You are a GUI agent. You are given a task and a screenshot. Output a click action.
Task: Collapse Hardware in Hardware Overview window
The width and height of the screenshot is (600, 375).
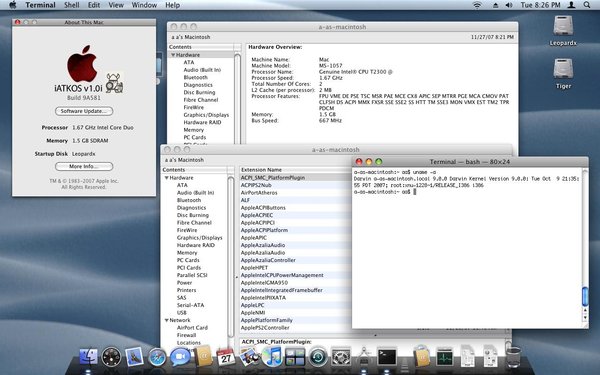point(173,55)
